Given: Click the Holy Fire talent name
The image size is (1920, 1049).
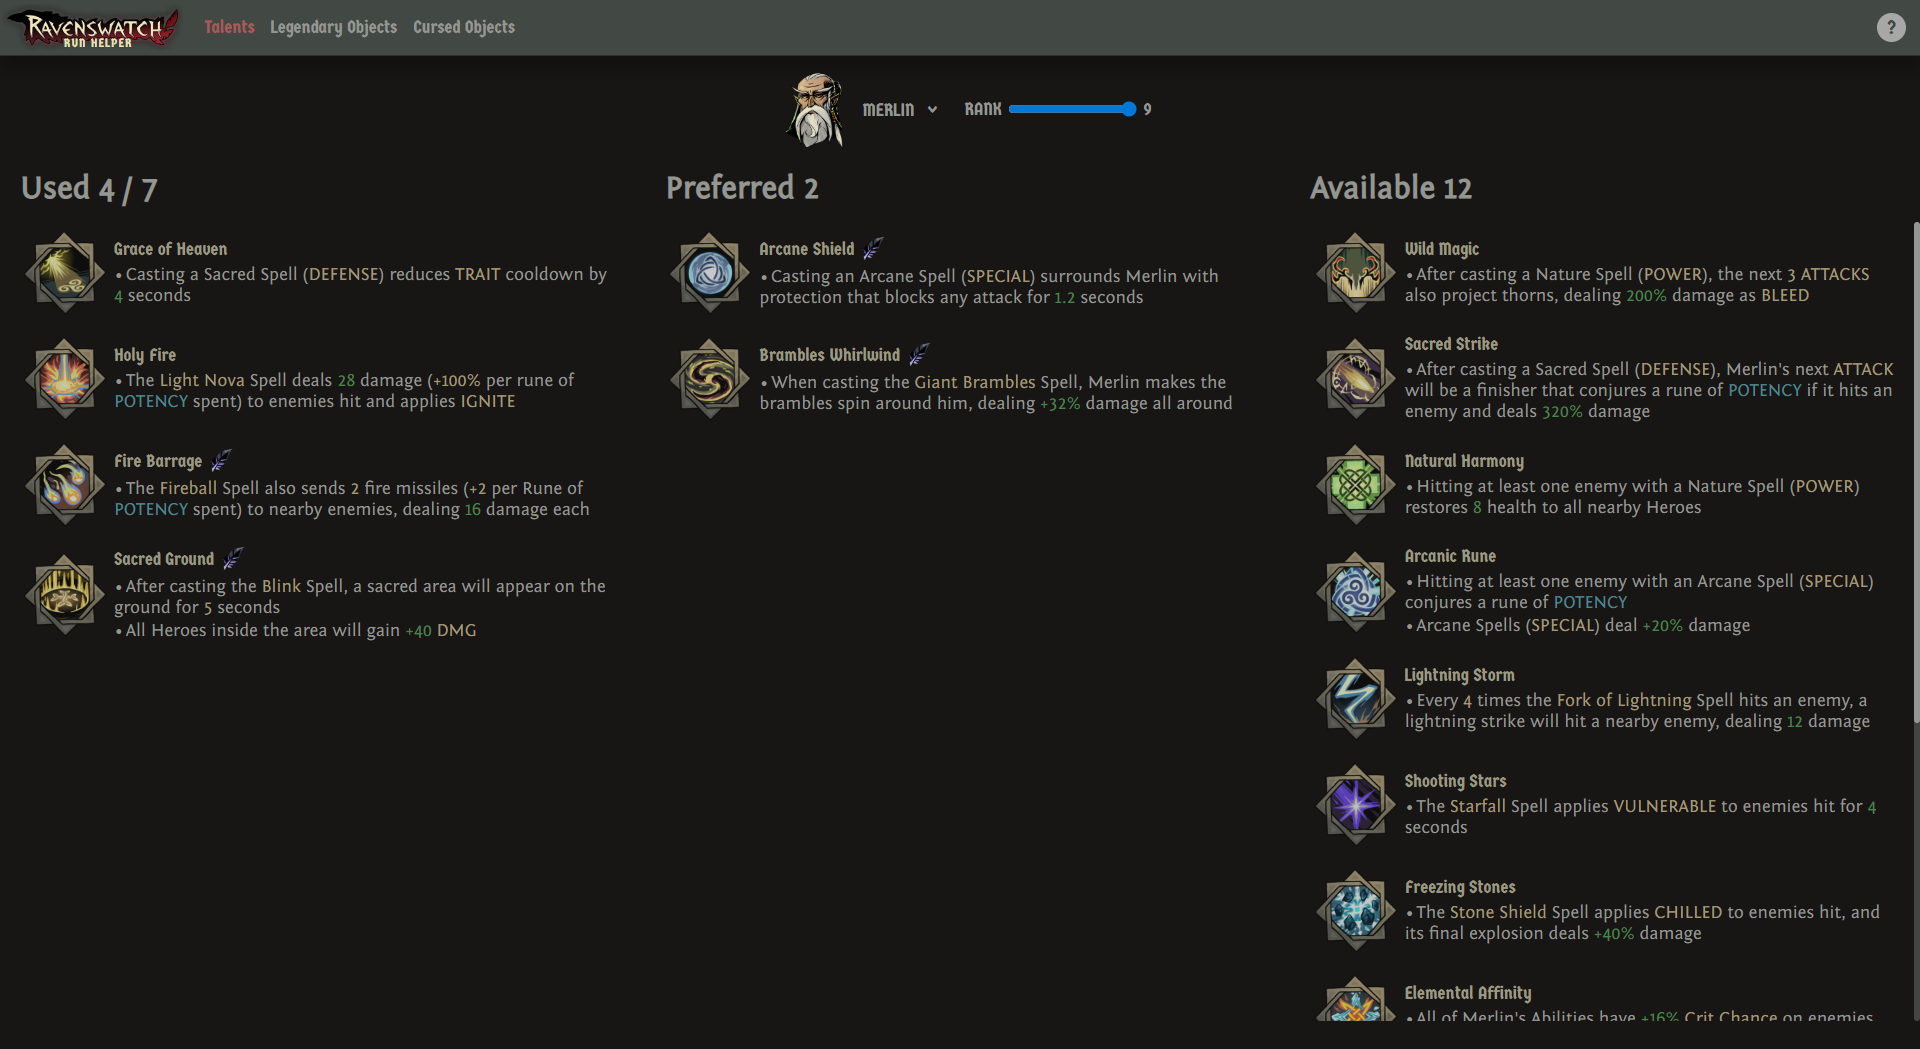Looking at the screenshot, I should pyautogui.click(x=145, y=355).
